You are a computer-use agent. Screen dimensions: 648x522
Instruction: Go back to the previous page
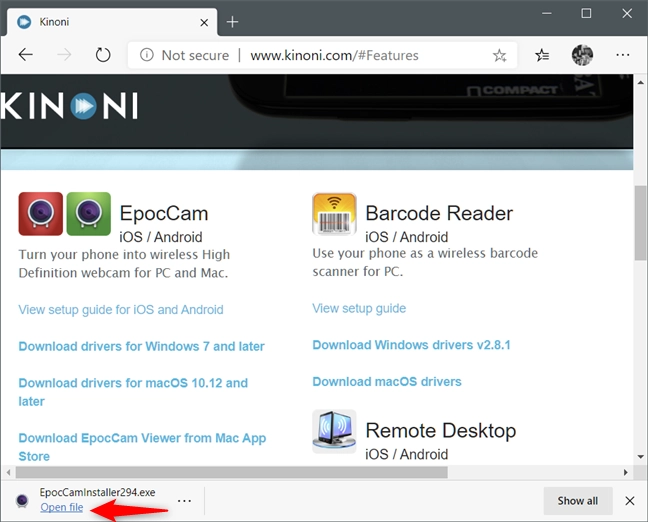click(26, 55)
